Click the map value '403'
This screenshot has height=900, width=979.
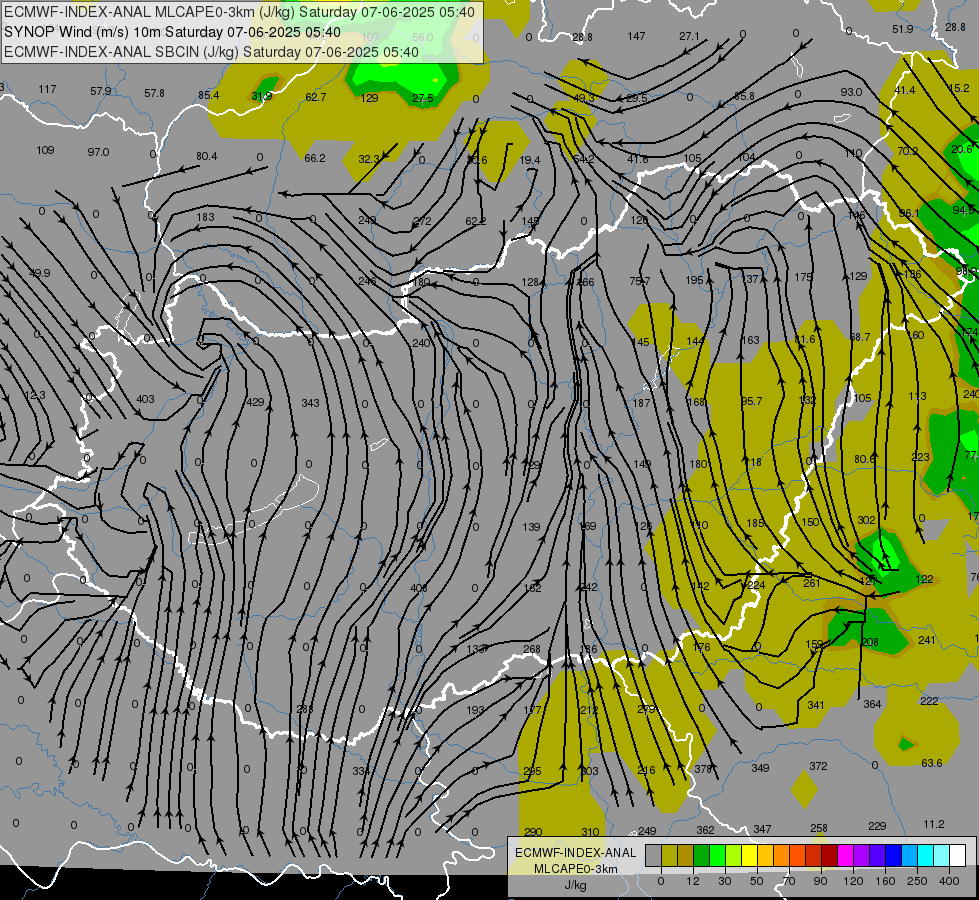tap(145, 398)
